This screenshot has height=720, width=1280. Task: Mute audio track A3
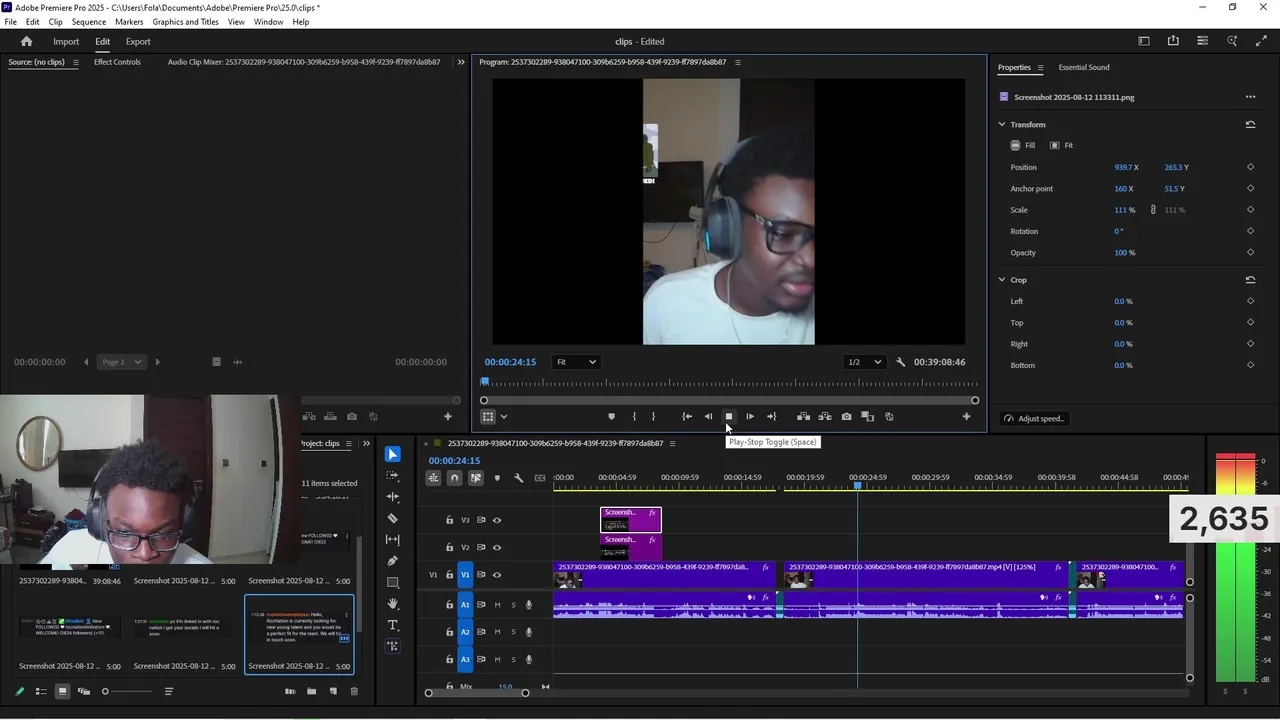497,659
